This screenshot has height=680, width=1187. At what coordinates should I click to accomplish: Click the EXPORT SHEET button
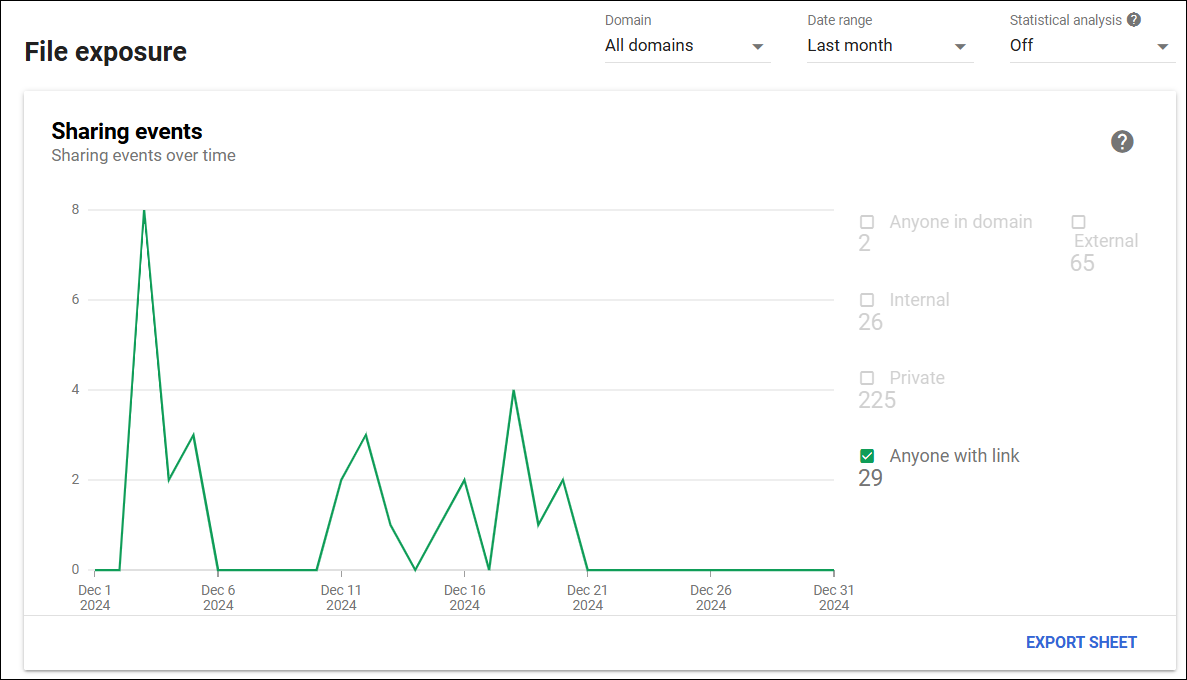click(x=1081, y=642)
